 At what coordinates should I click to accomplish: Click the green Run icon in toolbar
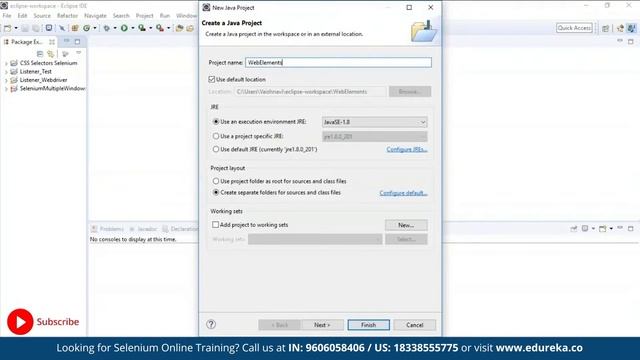point(124,28)
